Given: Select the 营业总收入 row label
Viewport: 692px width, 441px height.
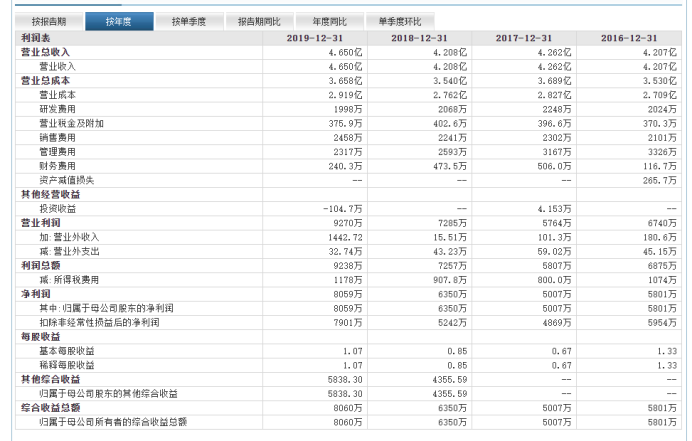Looking at the screenshot, I should pos(45,53).
